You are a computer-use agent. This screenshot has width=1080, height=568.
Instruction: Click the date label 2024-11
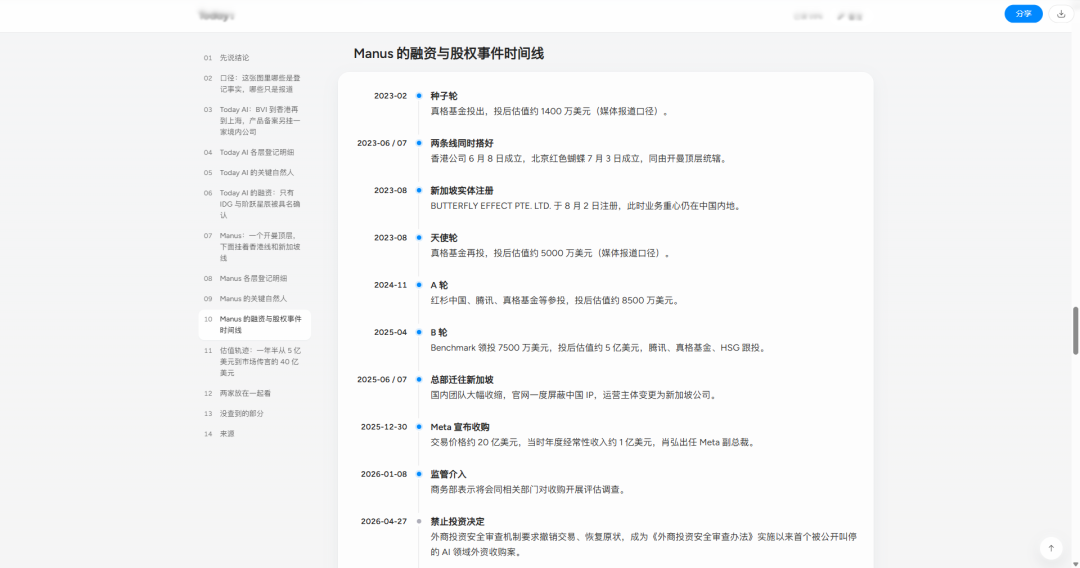click(x=390, y=285)
